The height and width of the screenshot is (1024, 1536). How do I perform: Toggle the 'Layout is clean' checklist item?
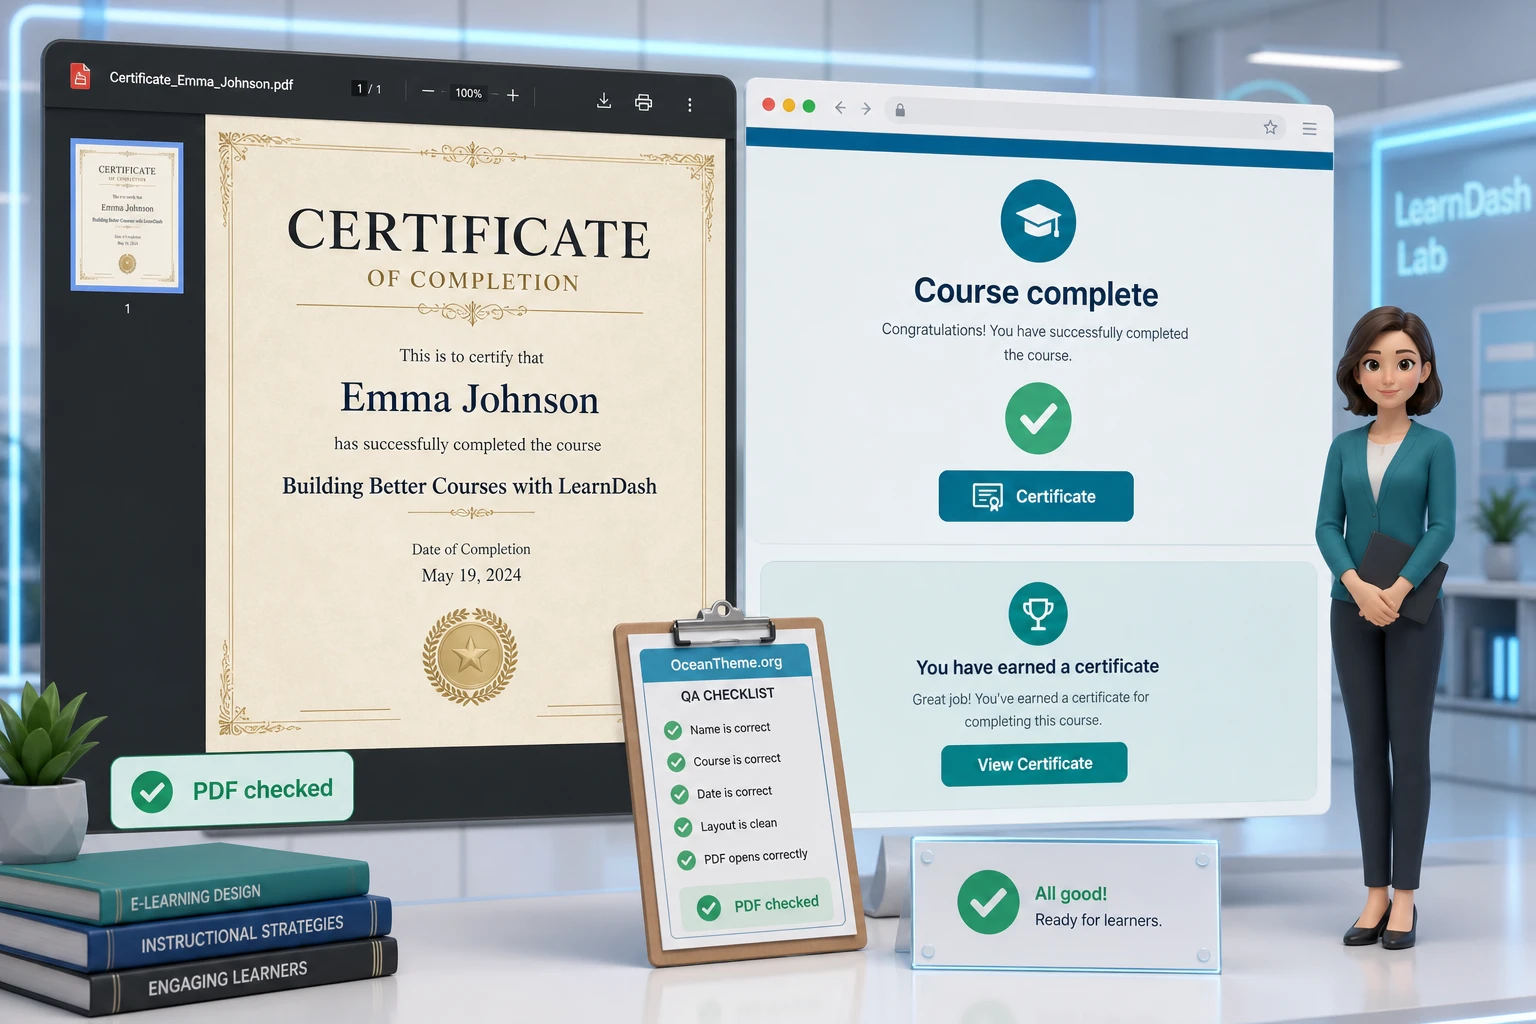(x=726, y=825)
